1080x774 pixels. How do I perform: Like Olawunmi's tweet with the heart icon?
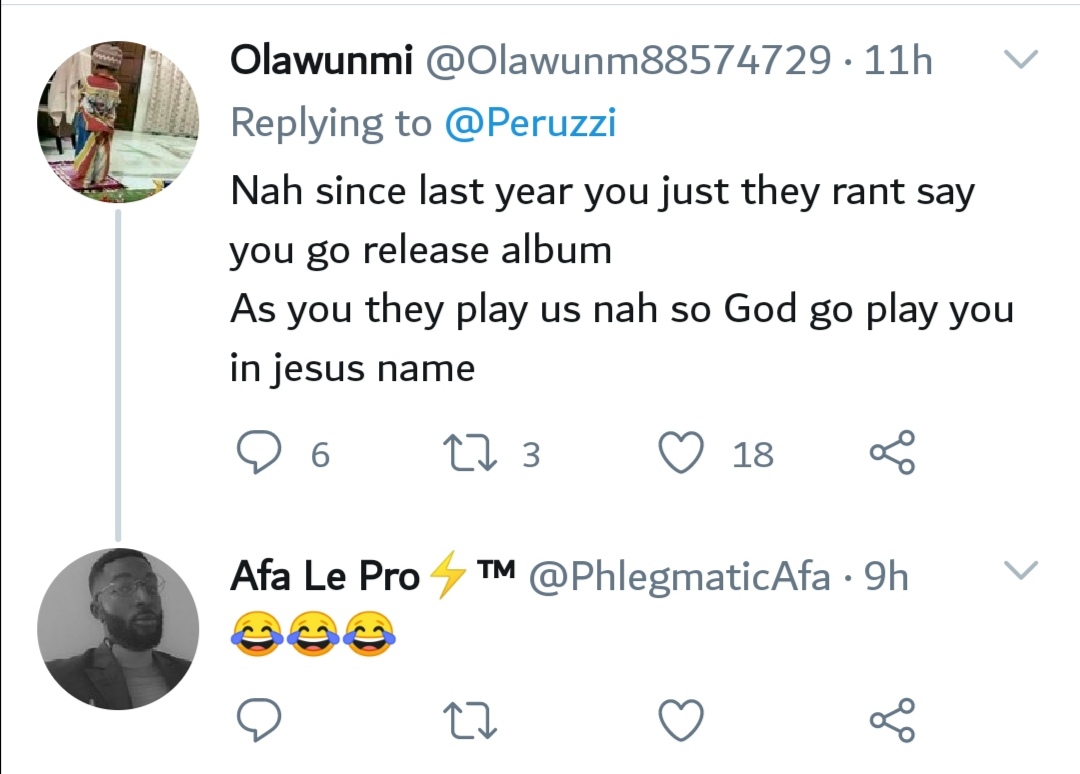(682, 454)
